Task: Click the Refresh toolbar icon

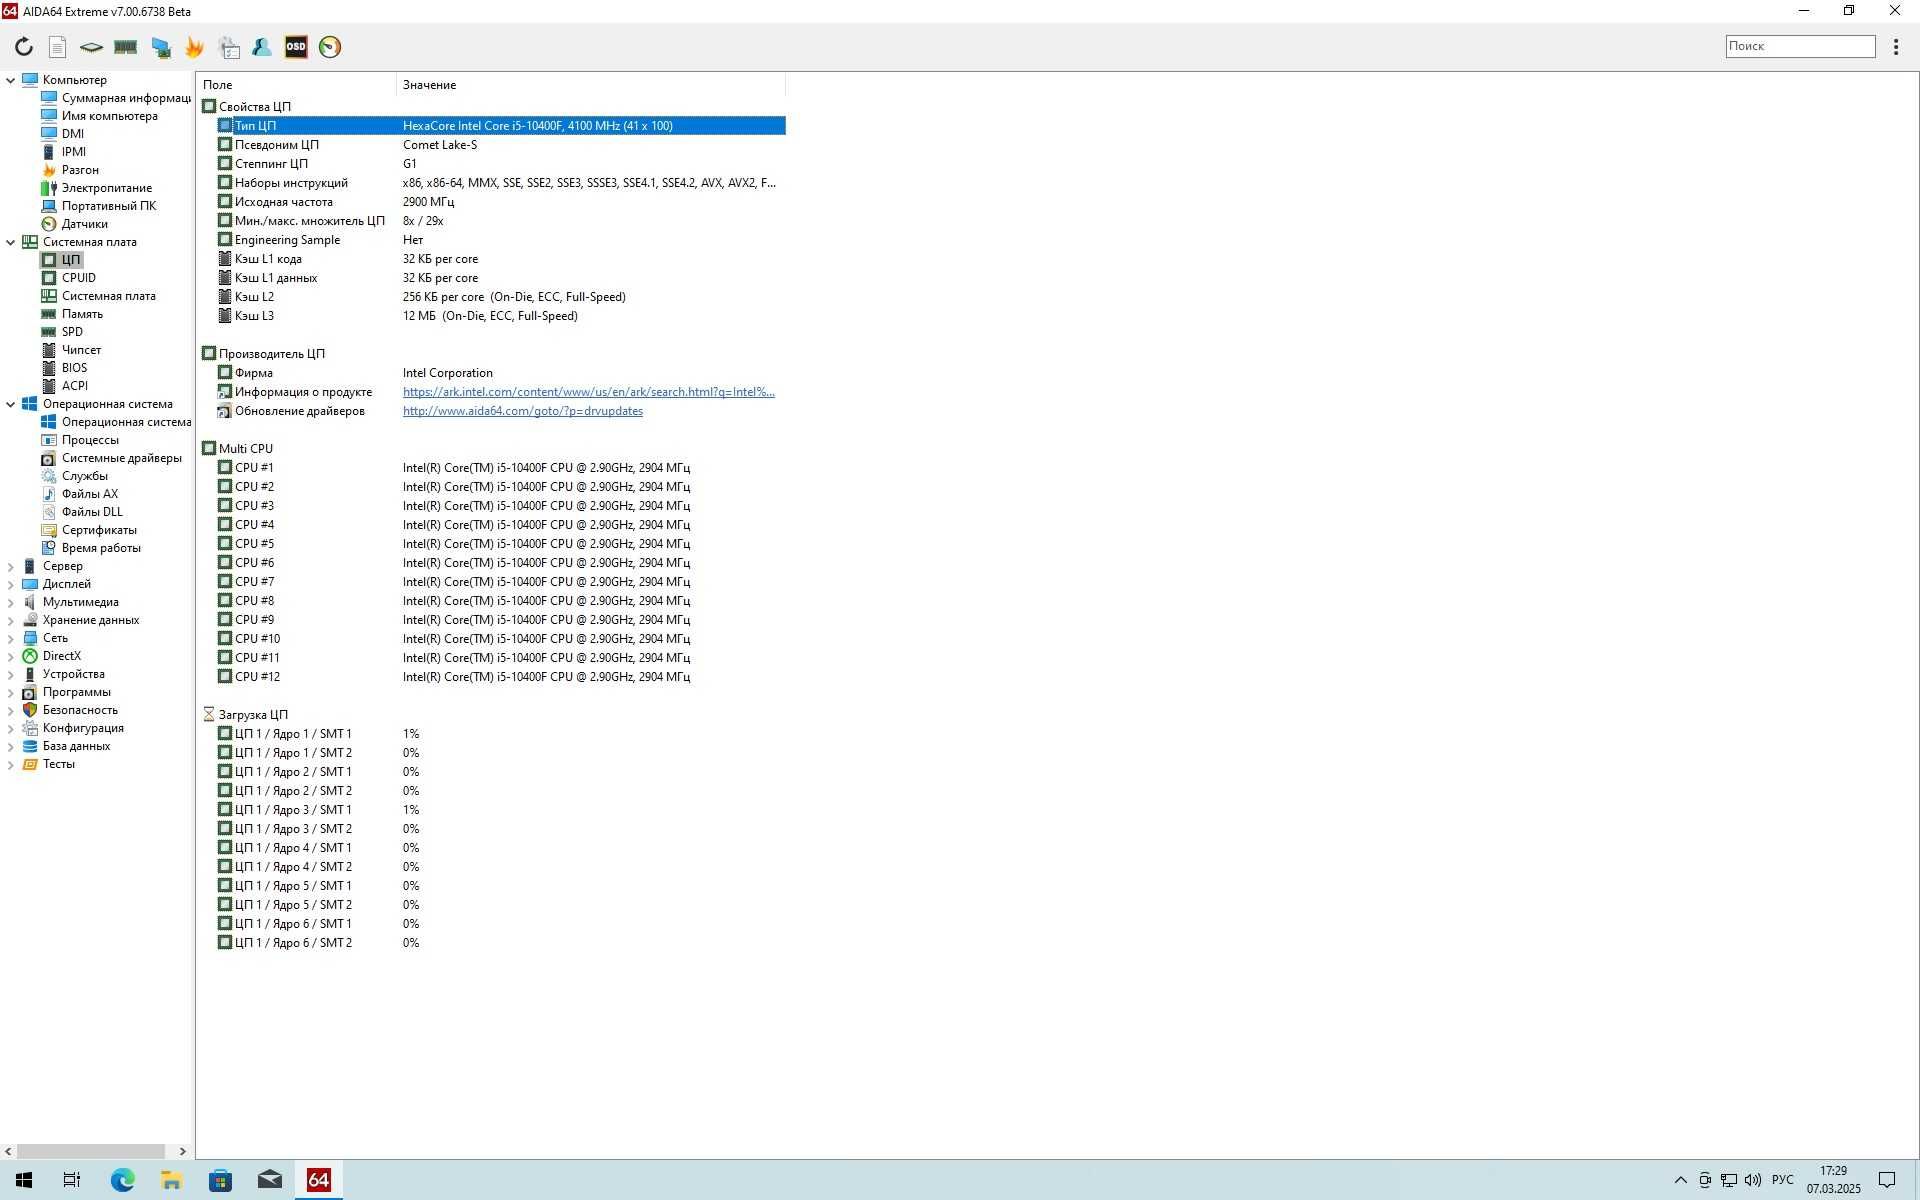Action: point(24,47)
